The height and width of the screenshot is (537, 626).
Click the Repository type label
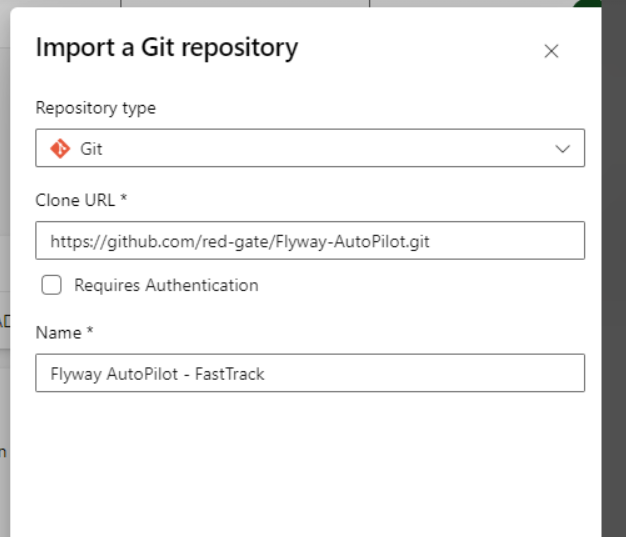[96, 108]
